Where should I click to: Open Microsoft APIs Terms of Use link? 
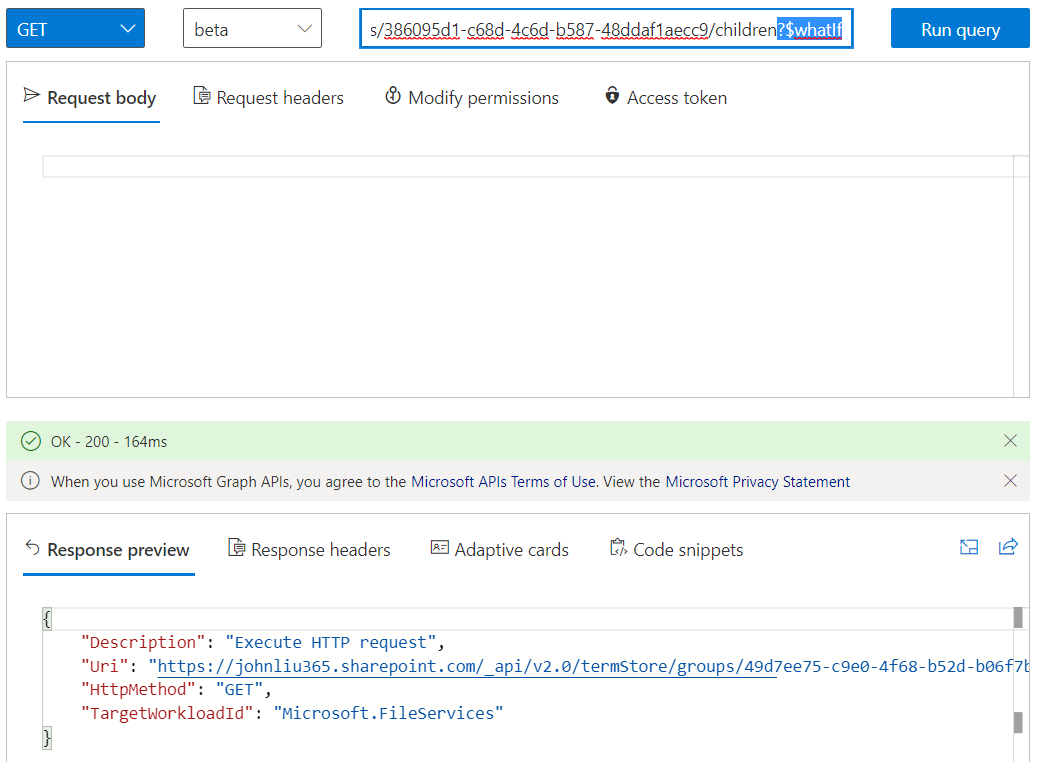pos(503,482)
